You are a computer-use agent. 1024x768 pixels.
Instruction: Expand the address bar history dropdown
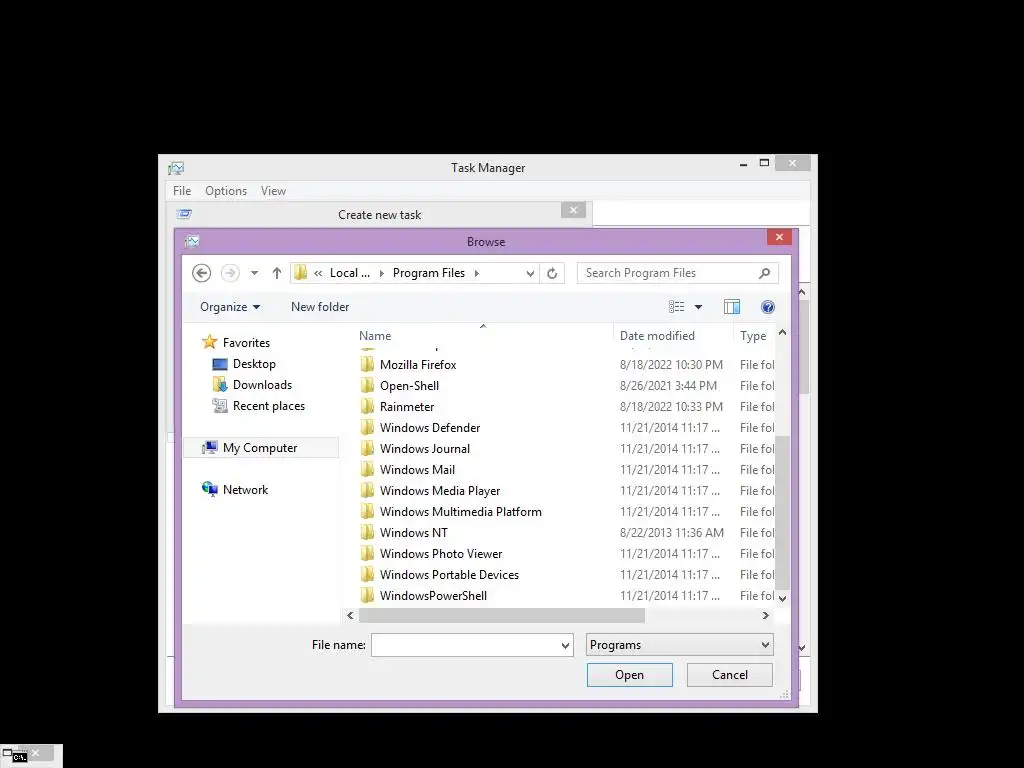pyautogui.click(x=530, y=274)
